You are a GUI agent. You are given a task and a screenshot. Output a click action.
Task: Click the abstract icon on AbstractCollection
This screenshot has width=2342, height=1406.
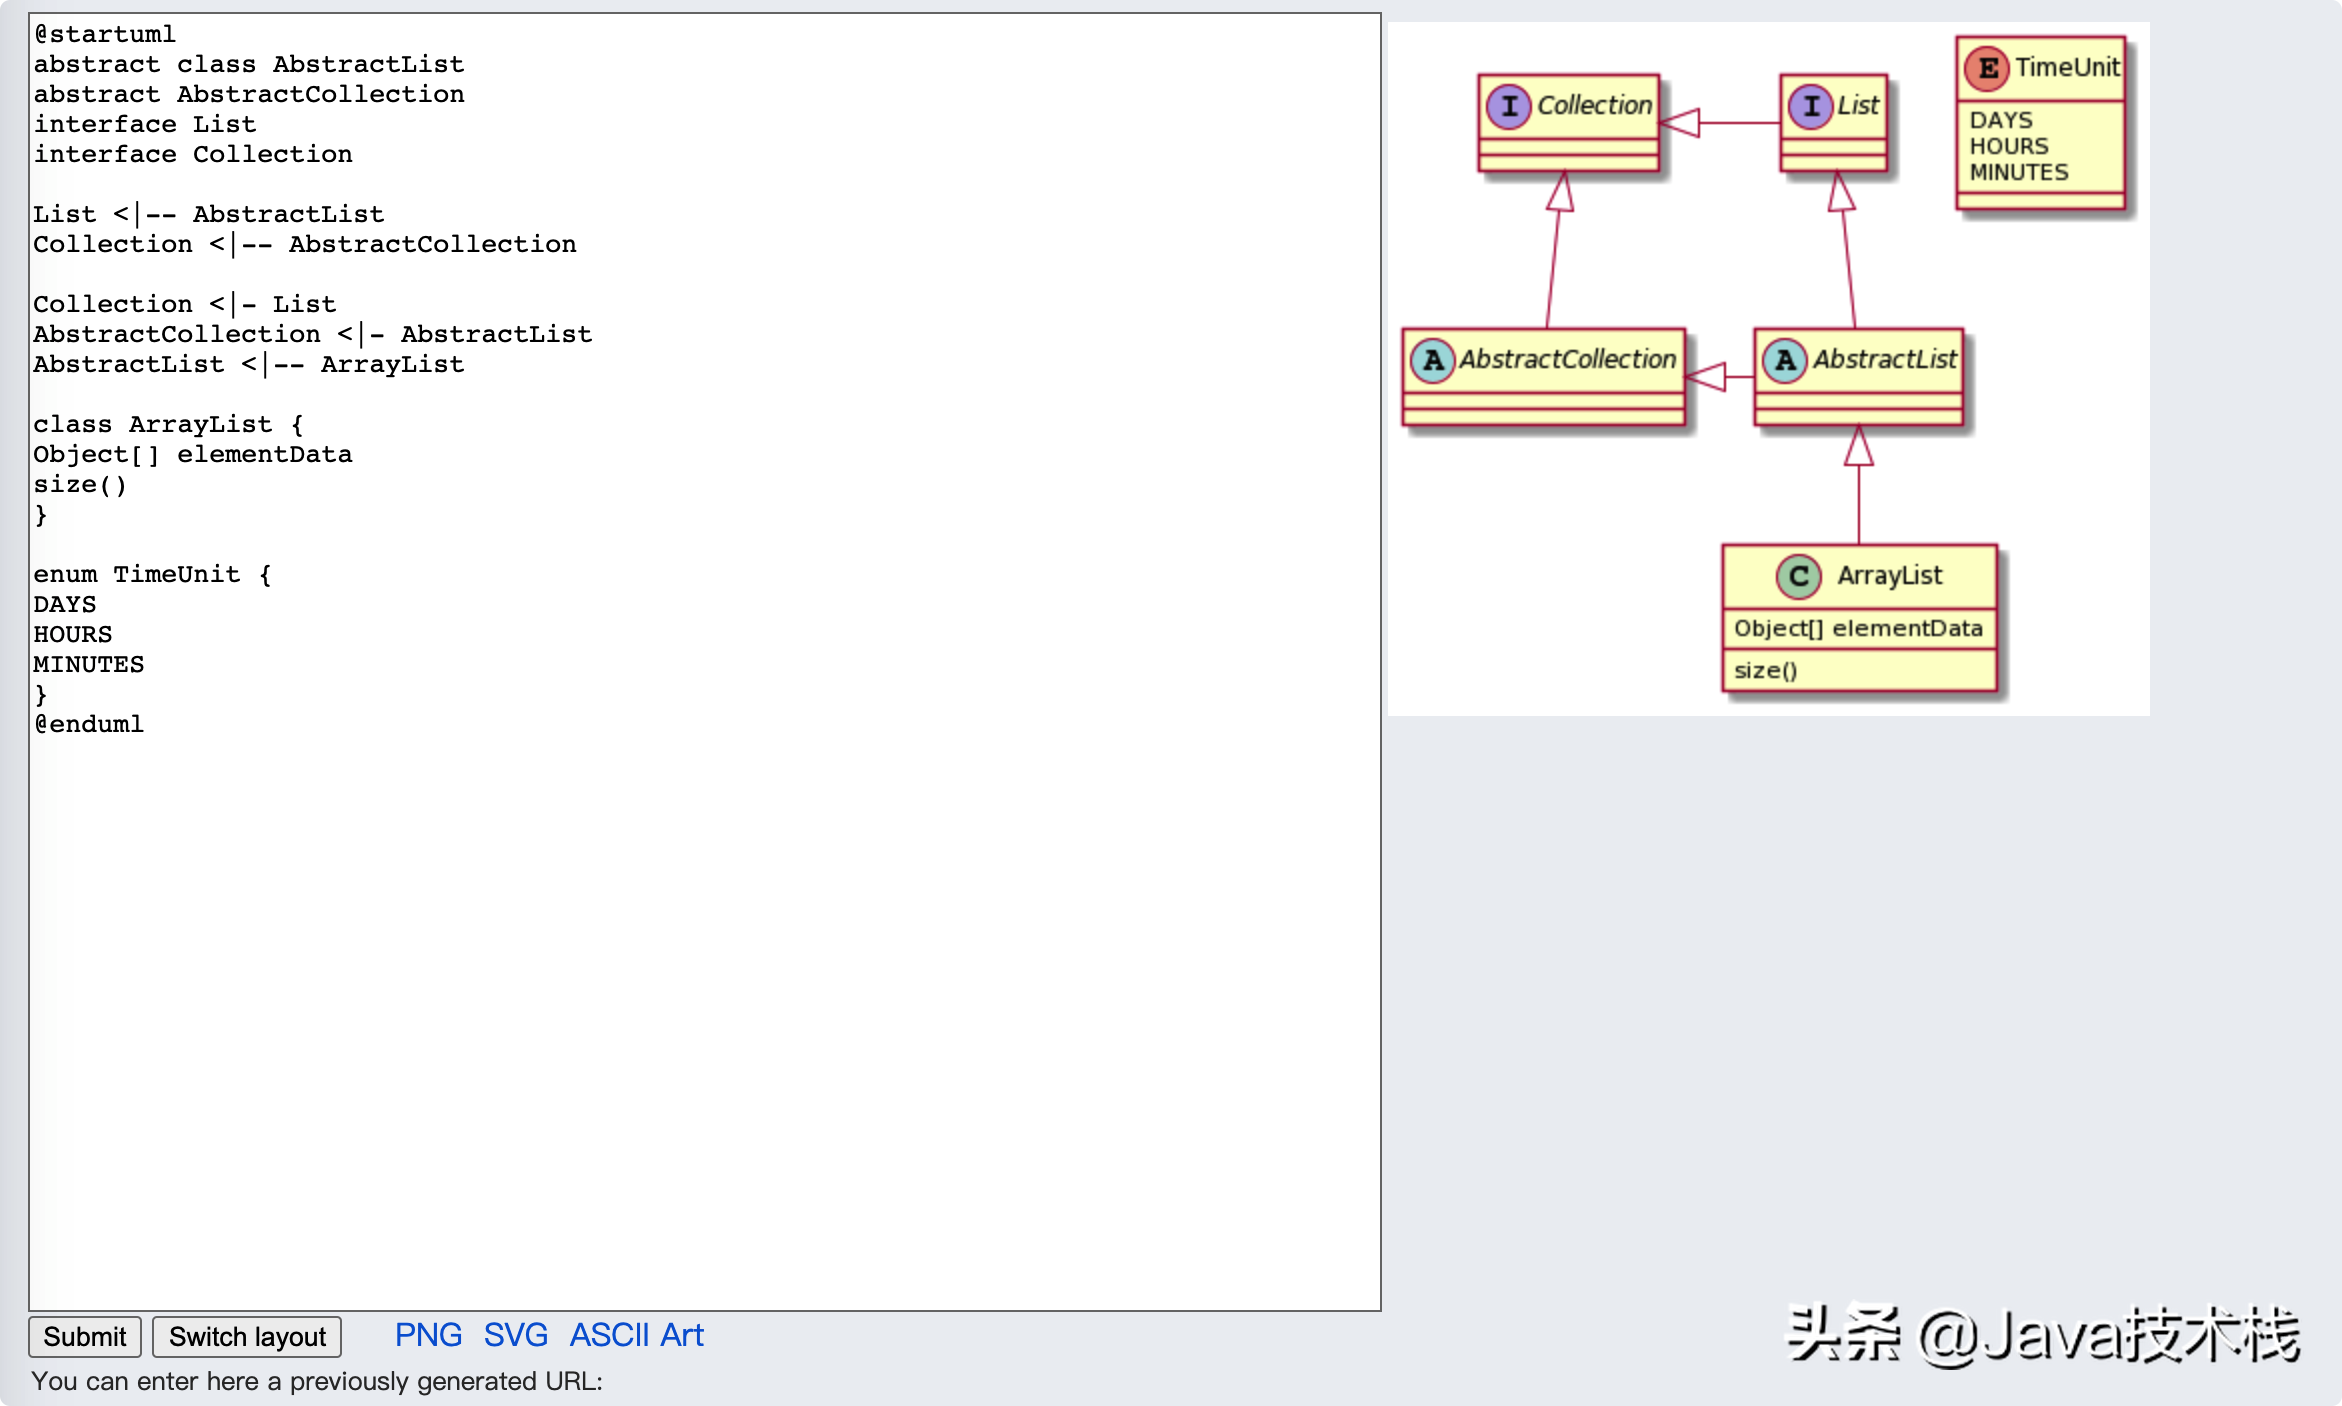point(1433,360)
